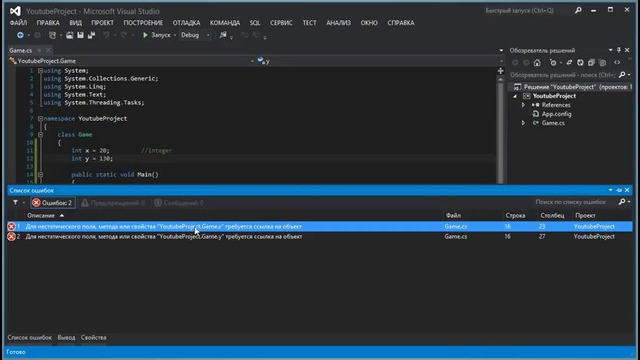Open the Debug configuration dropdown
Image resolution: width=640 pixels, height=360 pixels.
pyautogui.click(x=195, y=36)
